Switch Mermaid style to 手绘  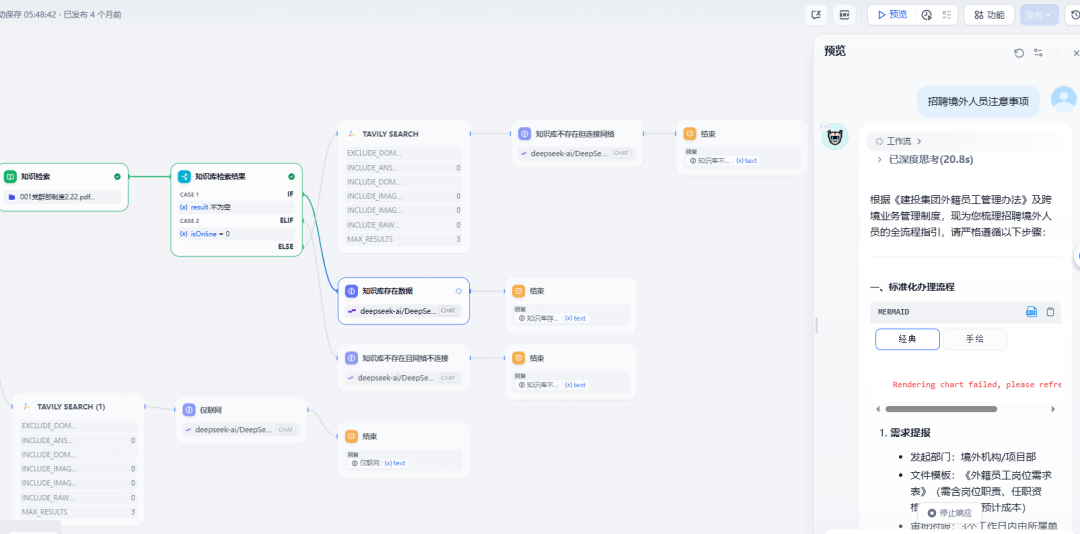[x=974, y=339]
